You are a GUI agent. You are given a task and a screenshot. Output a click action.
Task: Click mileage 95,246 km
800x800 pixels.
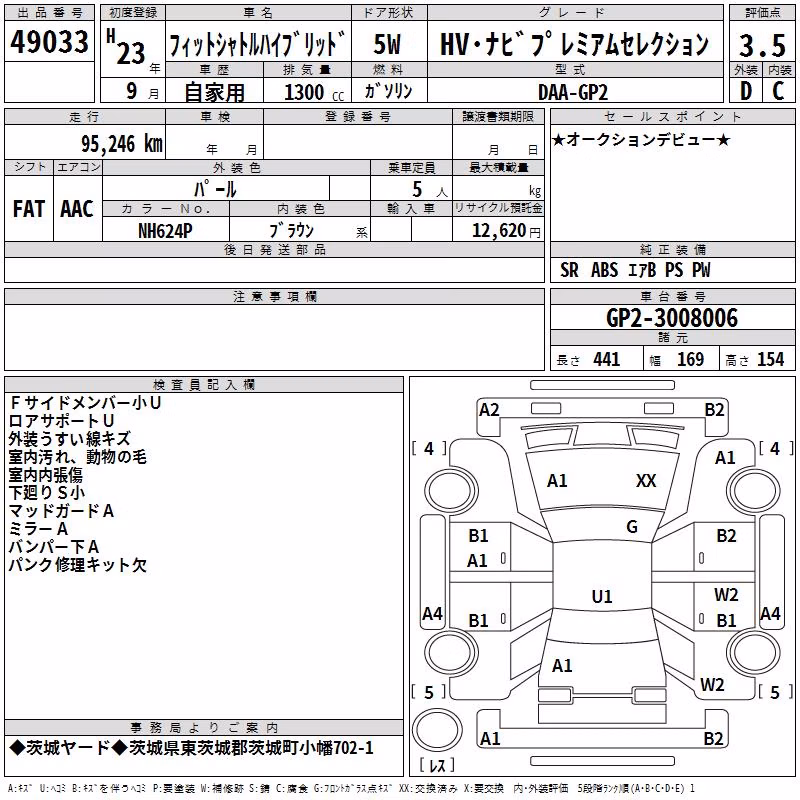tap(121, 144)
